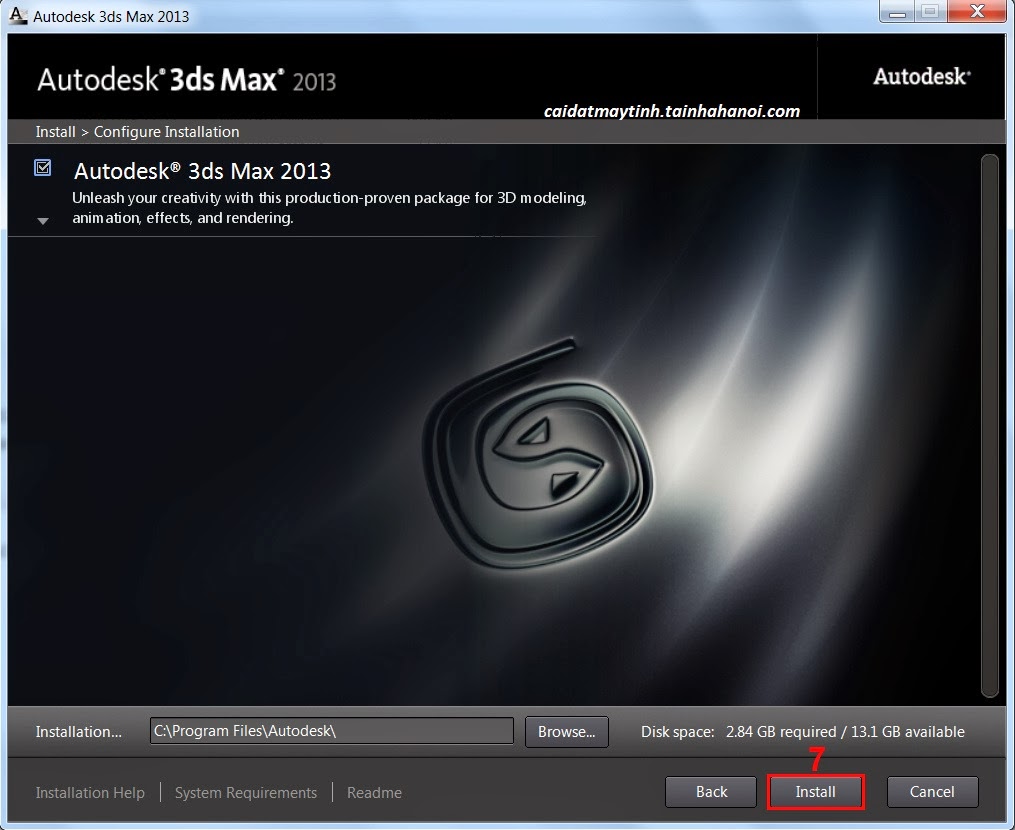Minimize the installer window
1015x830 pixels.
pos(897,12)
